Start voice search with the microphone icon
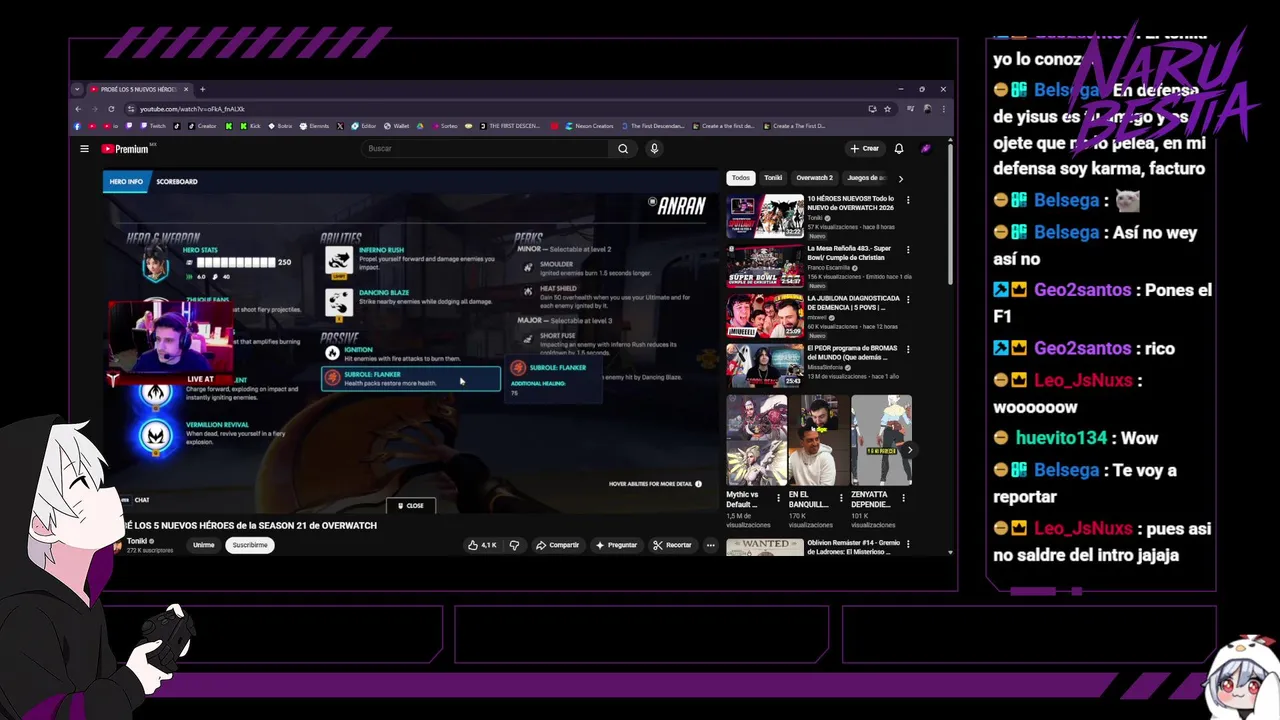Image resolution: width=1280 pixels, height=720 pixels. [654, 149]
